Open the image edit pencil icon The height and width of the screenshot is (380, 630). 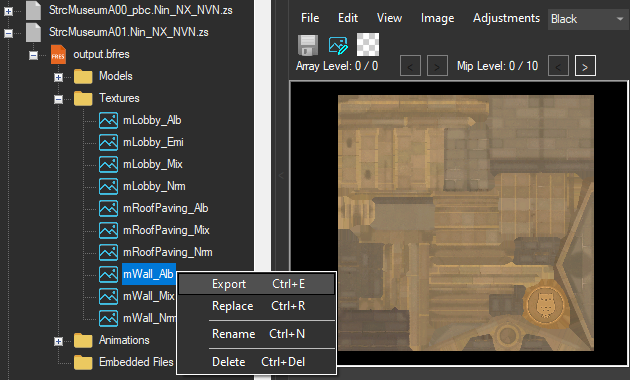[x=338, y=45]
